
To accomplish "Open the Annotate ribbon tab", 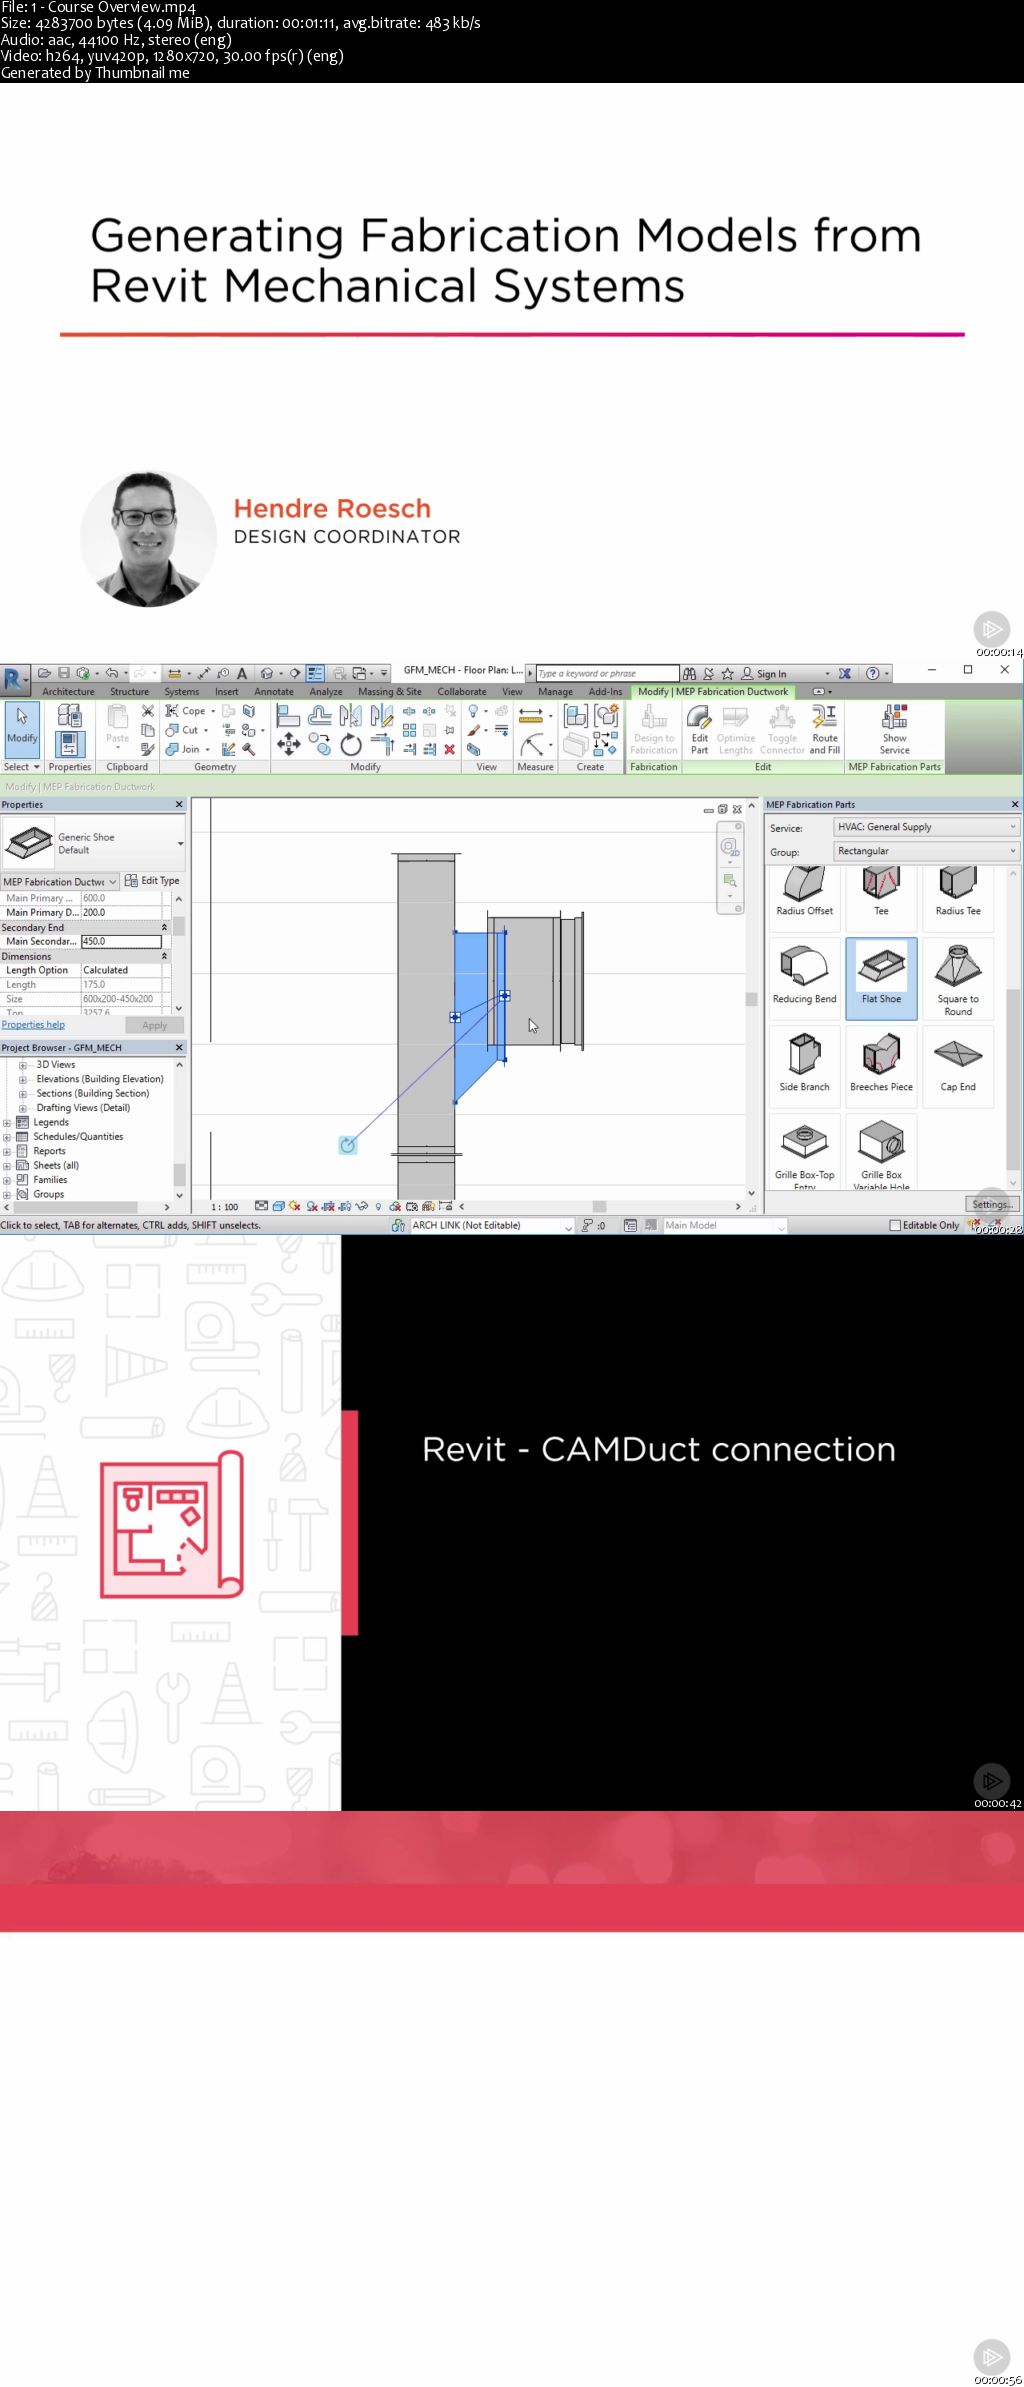I will 274,692.
